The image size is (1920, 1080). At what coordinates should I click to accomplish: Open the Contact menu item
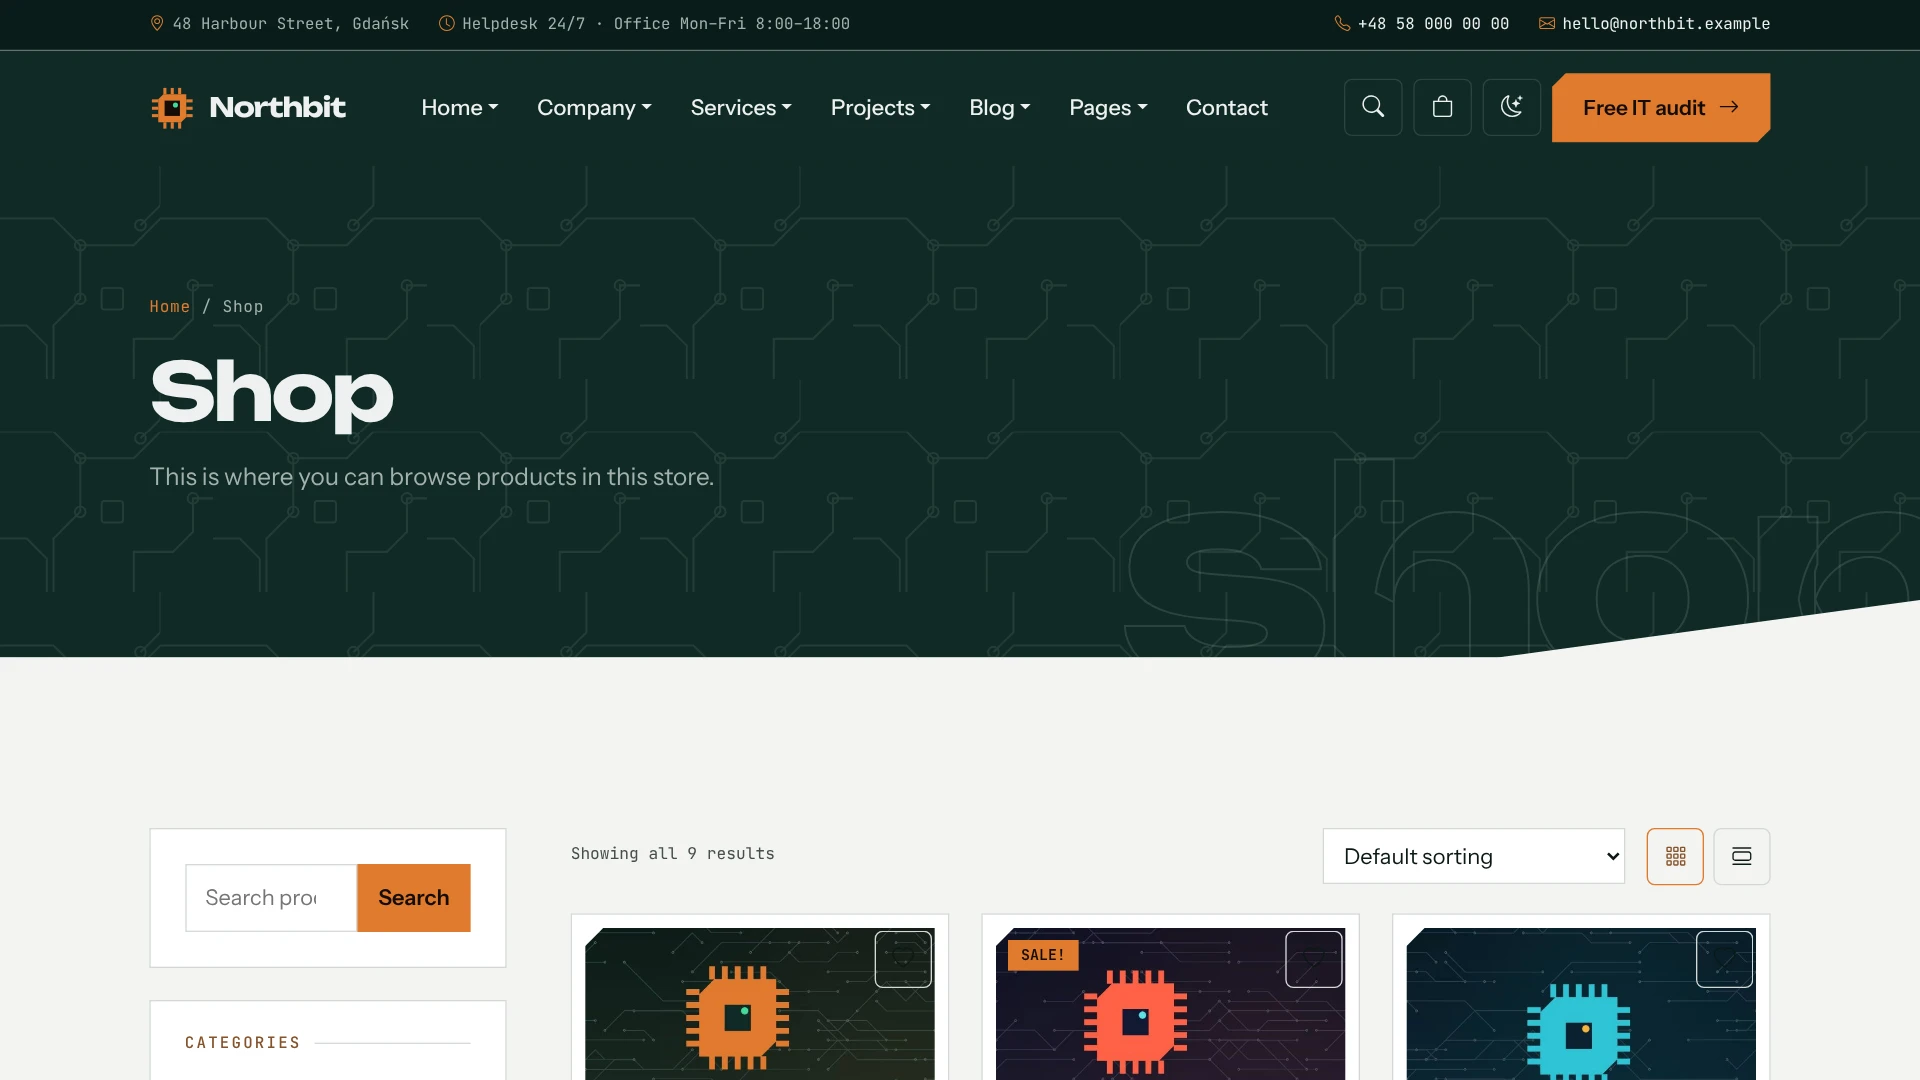[x=1226, y=107]
